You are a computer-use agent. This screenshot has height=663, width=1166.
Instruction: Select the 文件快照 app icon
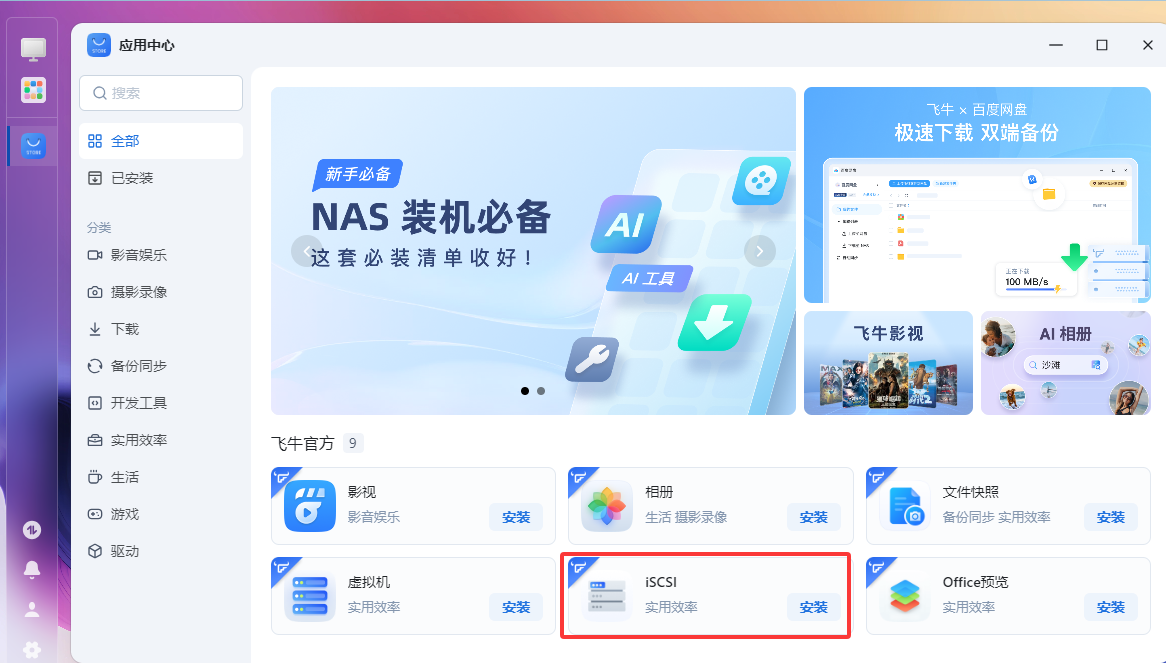point(905,506)
